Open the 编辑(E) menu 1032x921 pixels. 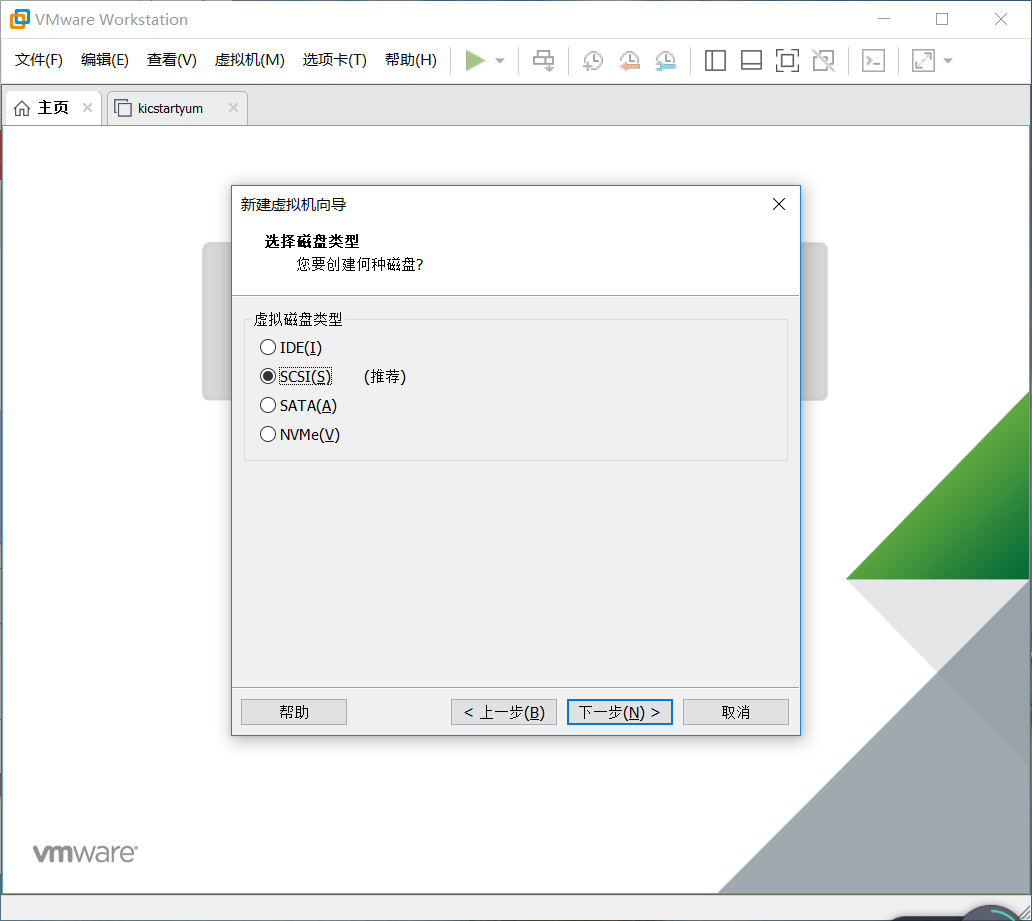coord(105,60)
